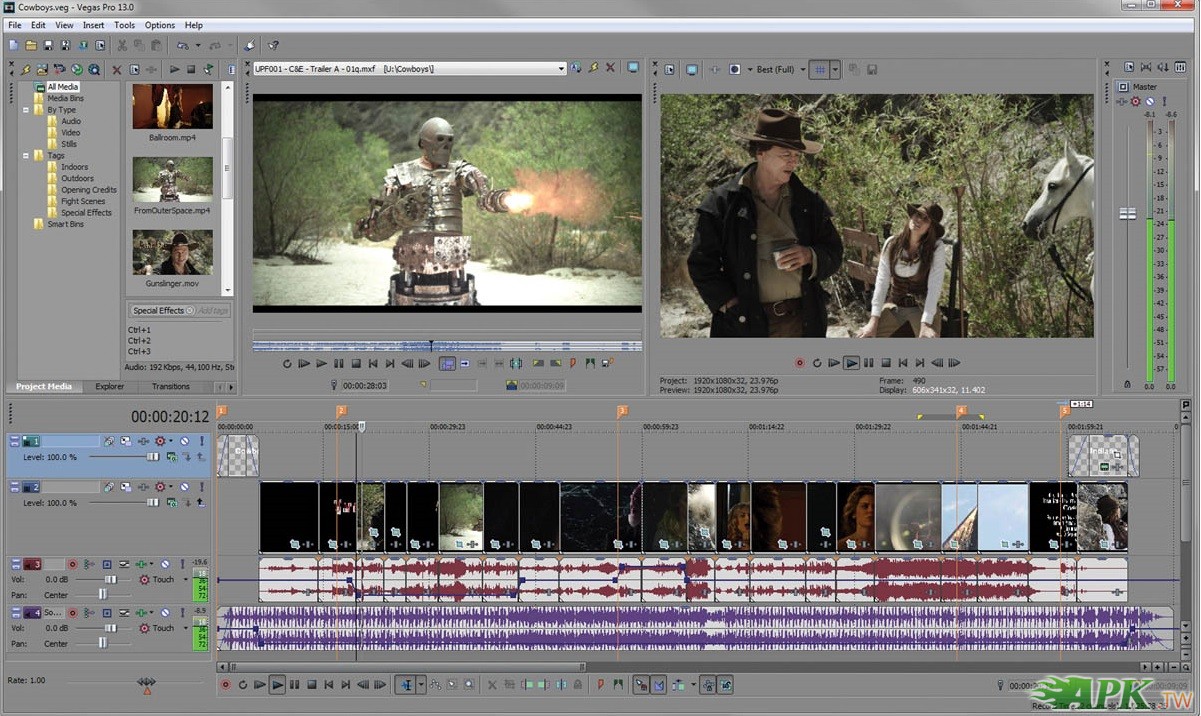Select the Normal Edit tool in timeline toolbar
This screenshot has height=716, width=1201.
click(x=407, y=685)
